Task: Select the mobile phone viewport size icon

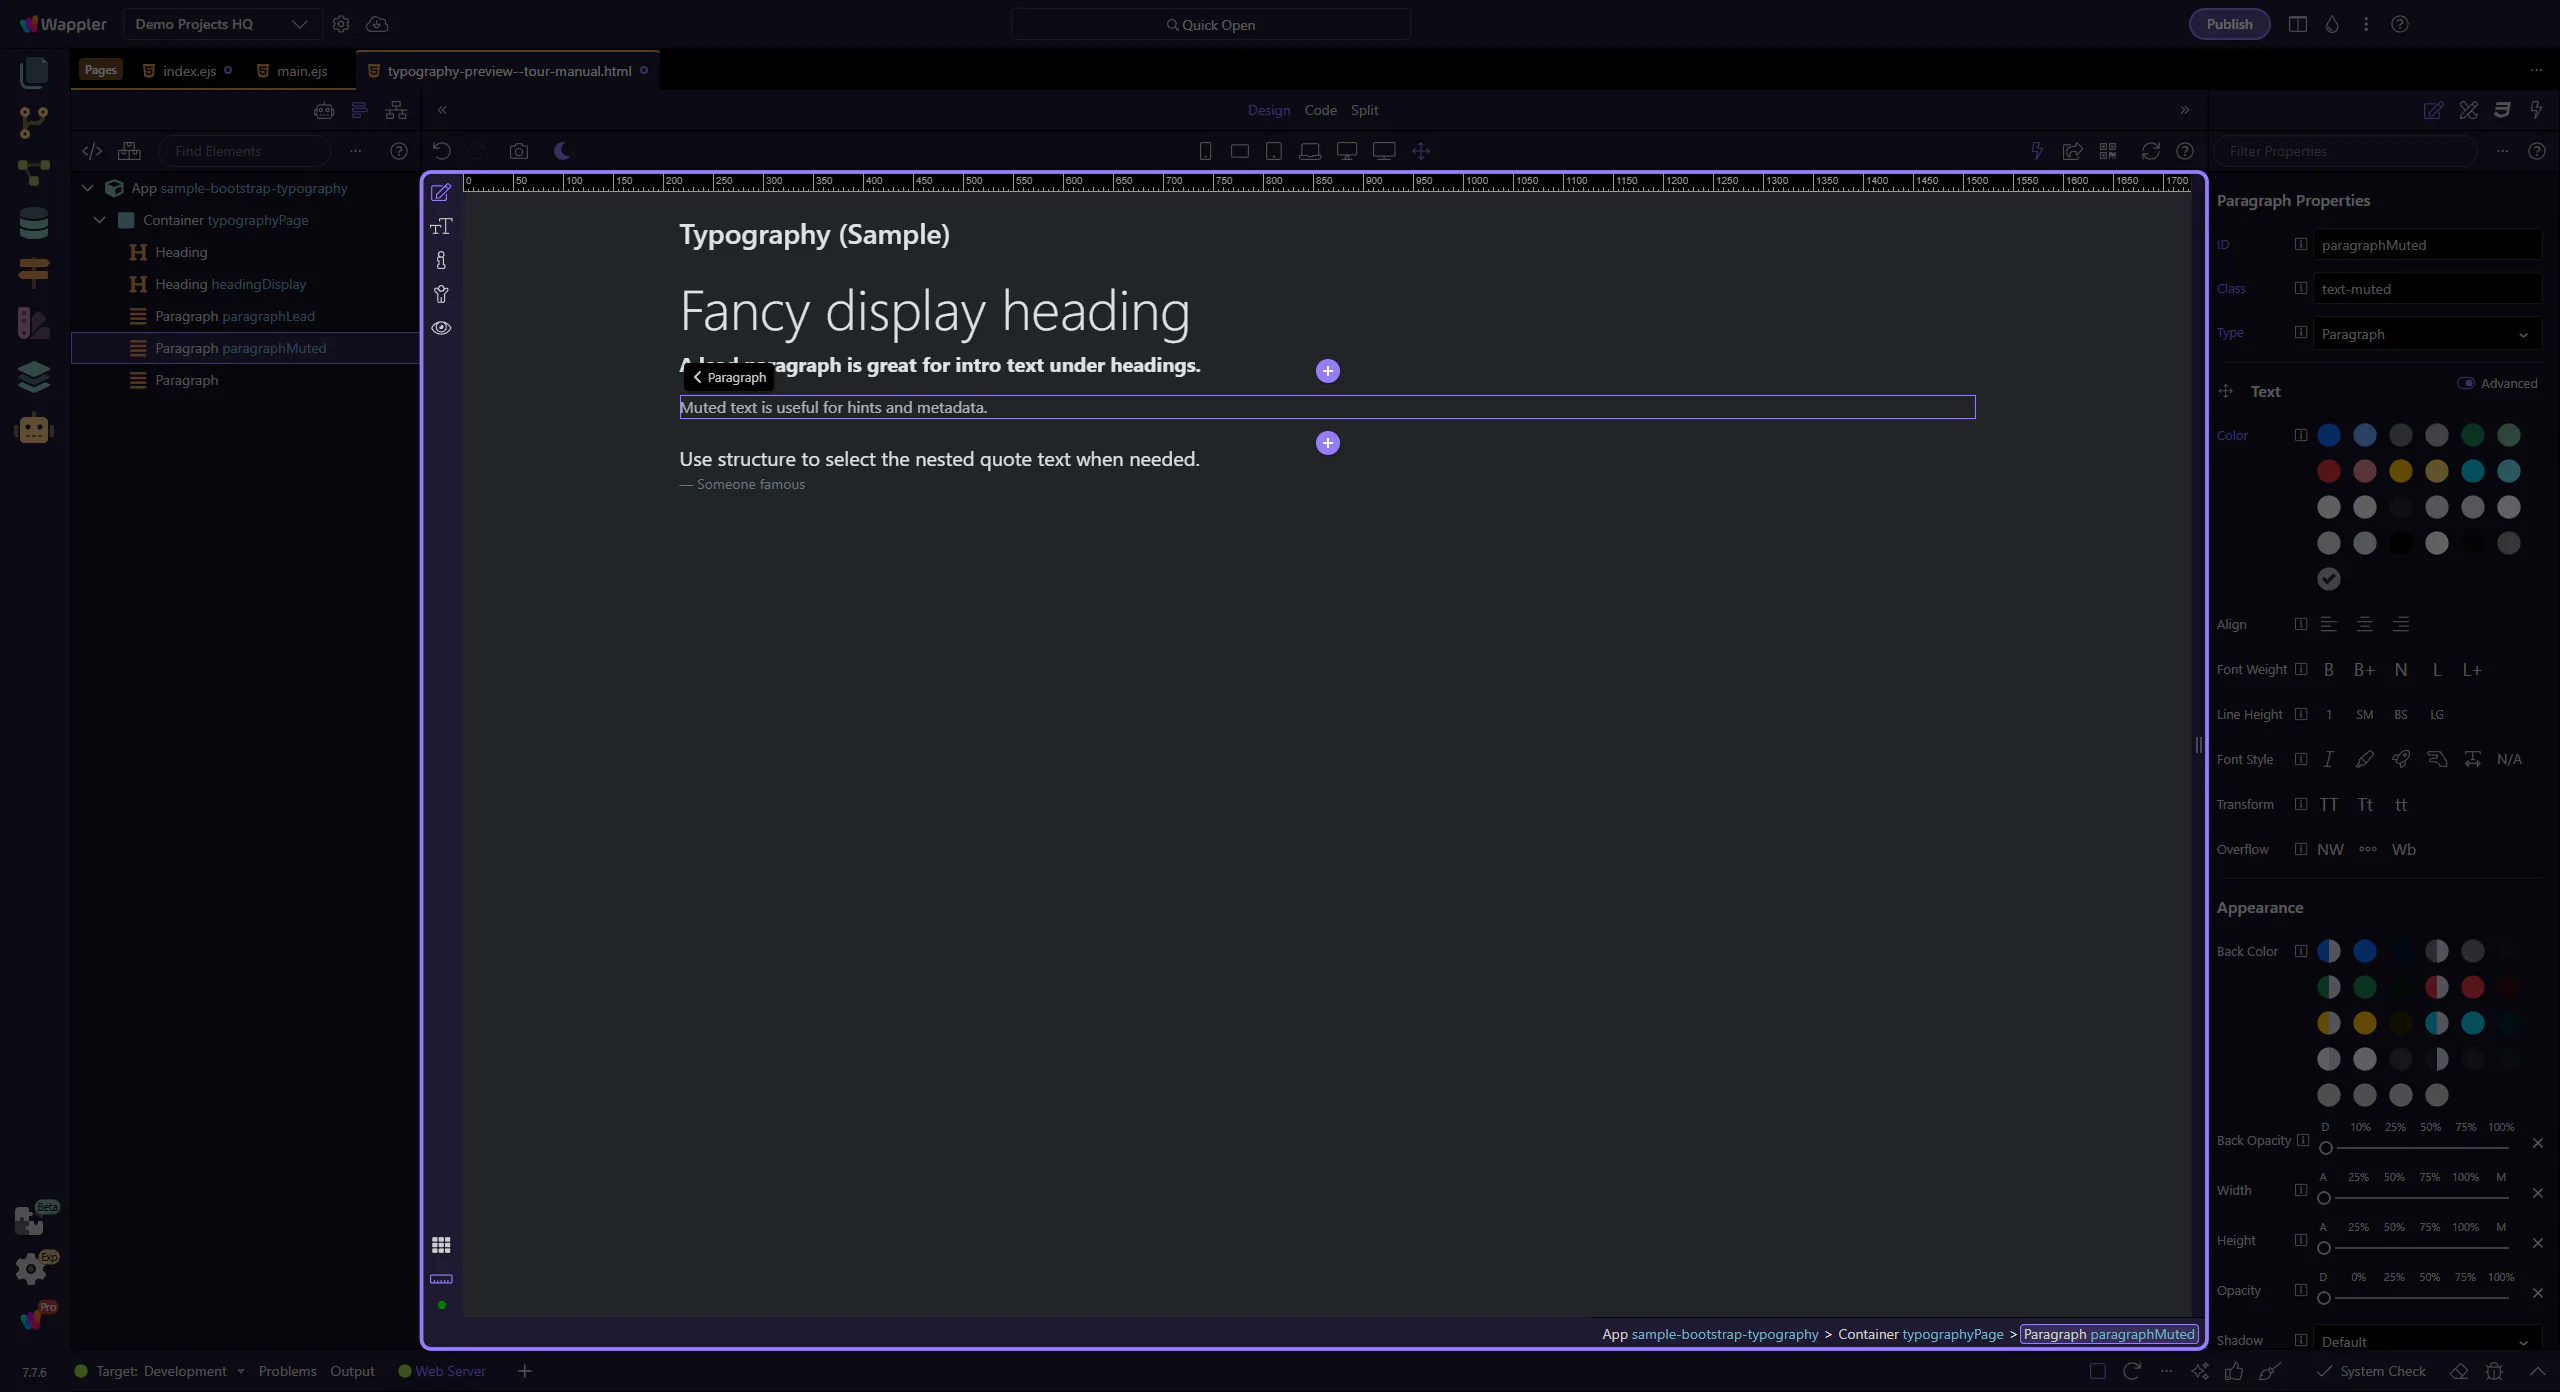Action: click(1205, 151)
